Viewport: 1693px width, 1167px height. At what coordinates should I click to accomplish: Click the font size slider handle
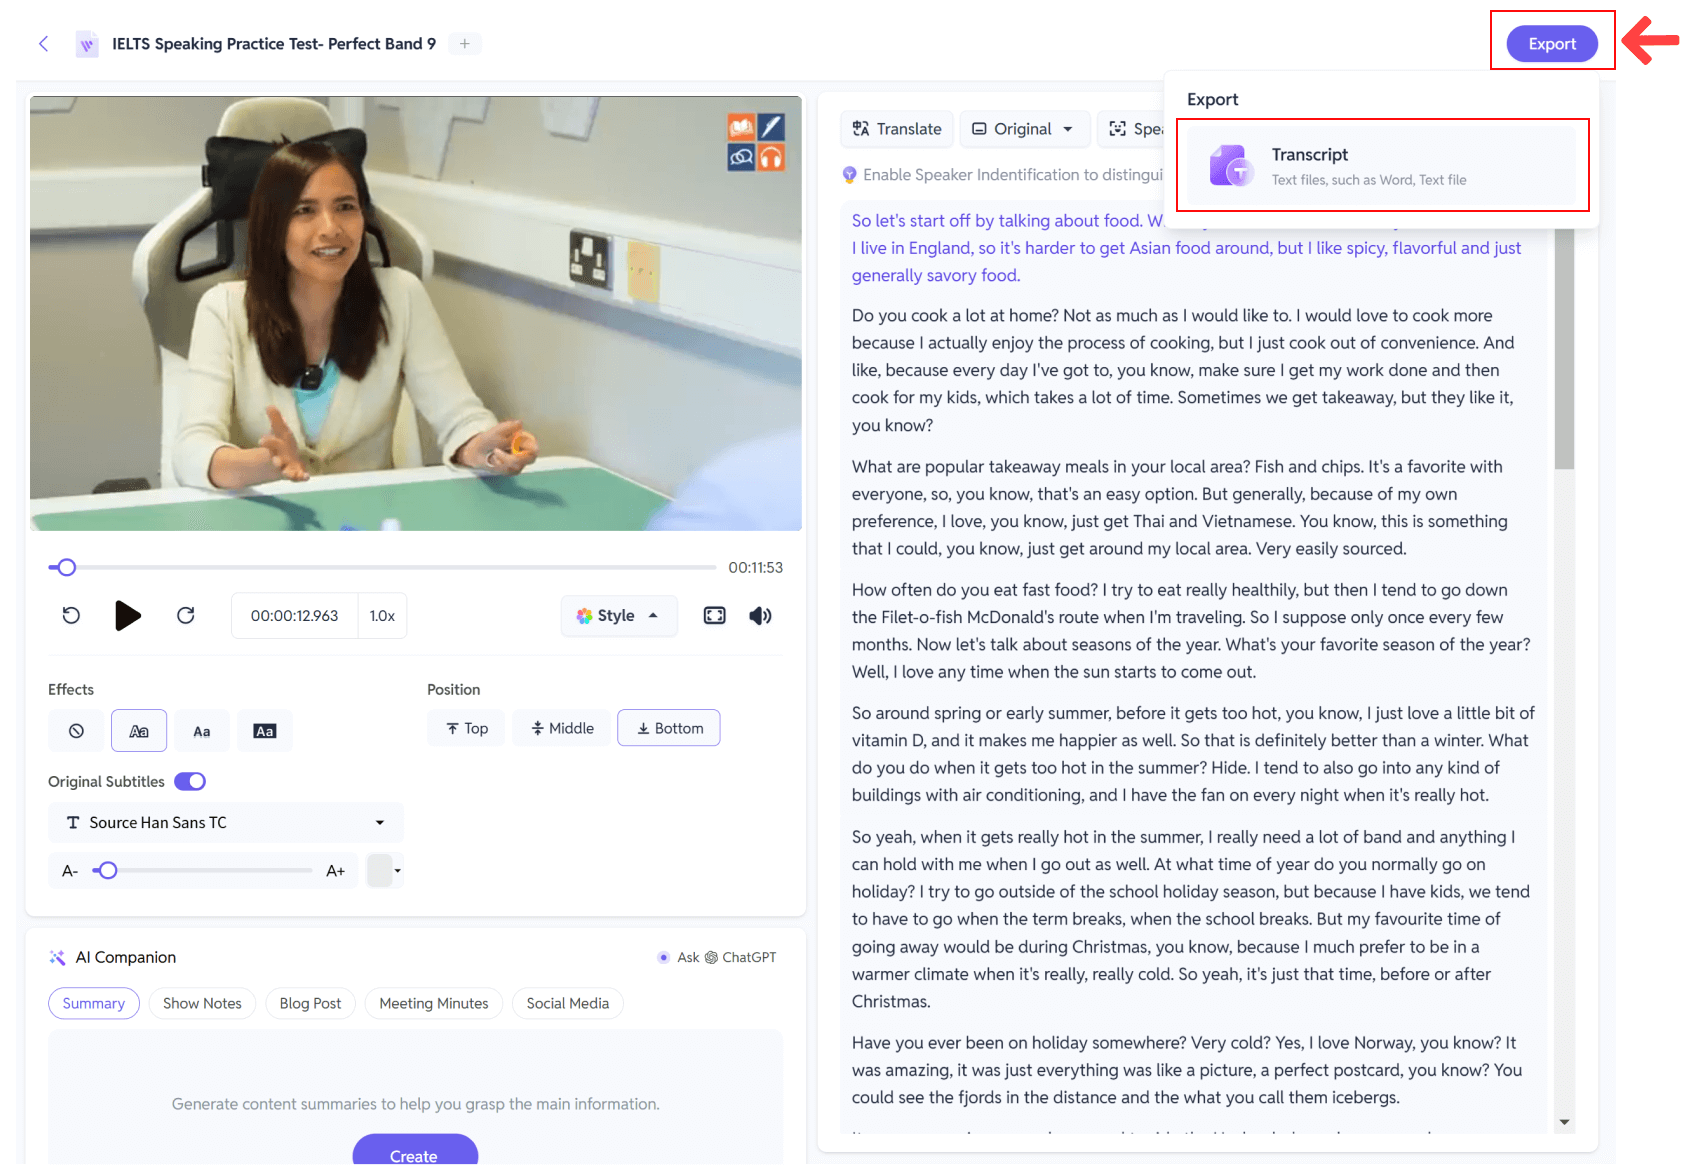[108, 871]
